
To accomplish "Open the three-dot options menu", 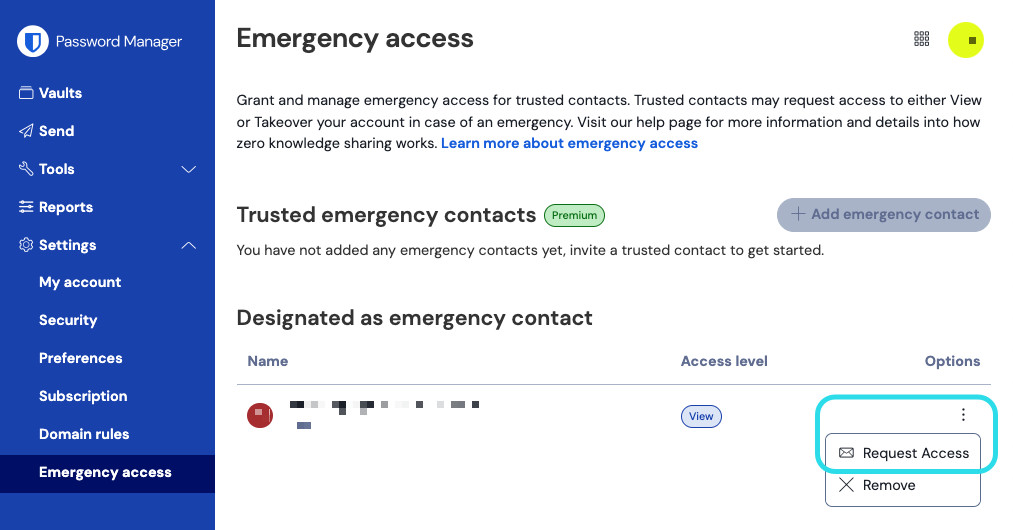I will (x=963, y=415).
